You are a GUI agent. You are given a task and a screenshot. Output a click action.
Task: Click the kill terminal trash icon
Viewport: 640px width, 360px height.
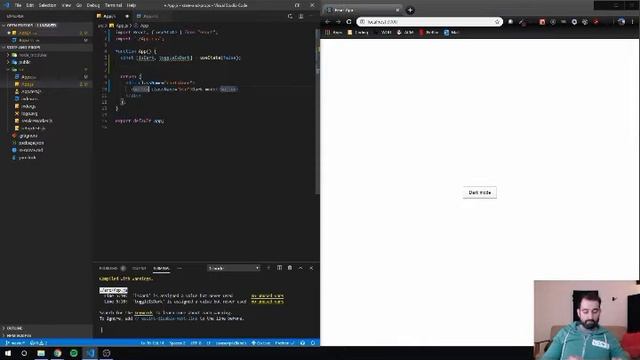[290, 268]
